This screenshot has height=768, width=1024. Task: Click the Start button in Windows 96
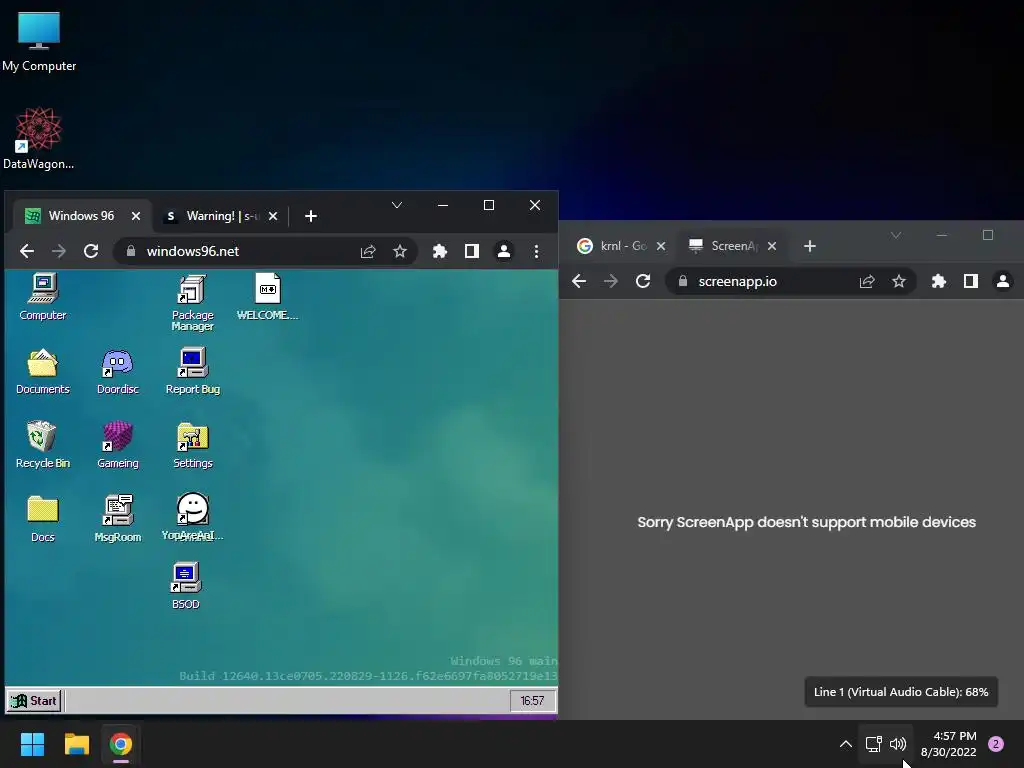tap(34, 701)
